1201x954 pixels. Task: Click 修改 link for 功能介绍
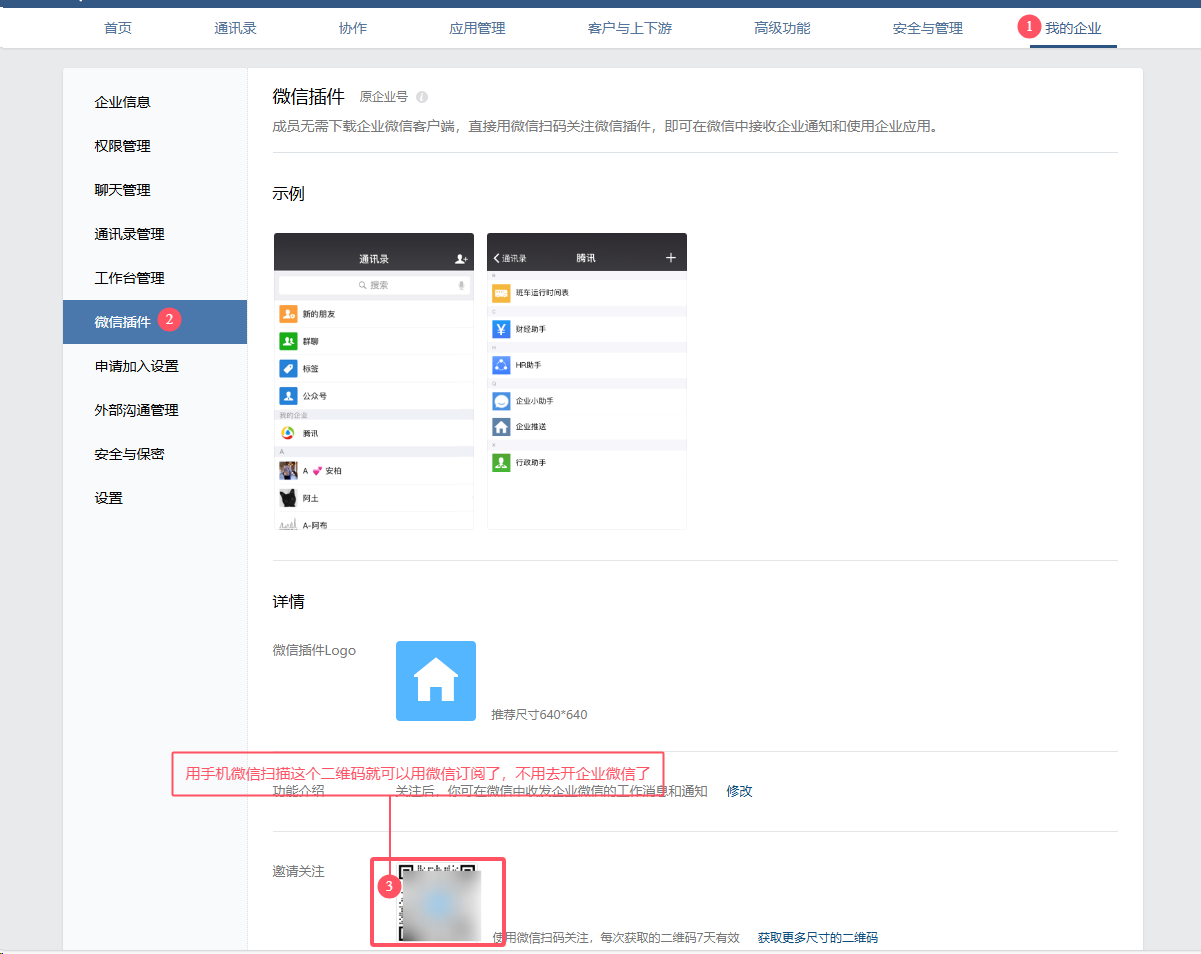(739, 791)
